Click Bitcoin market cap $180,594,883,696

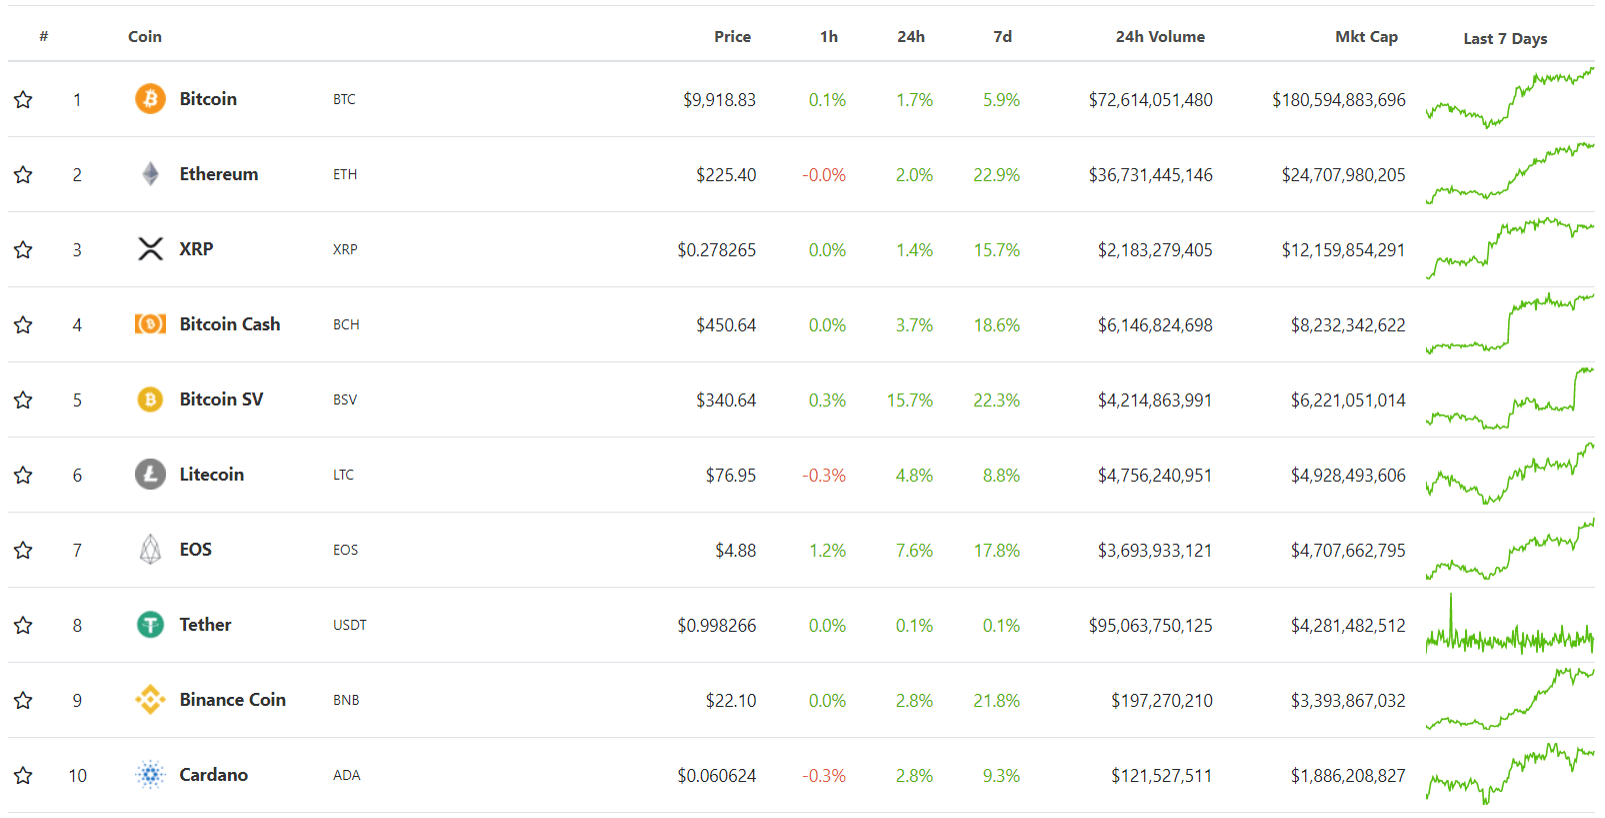click(x=1339, y=100)
